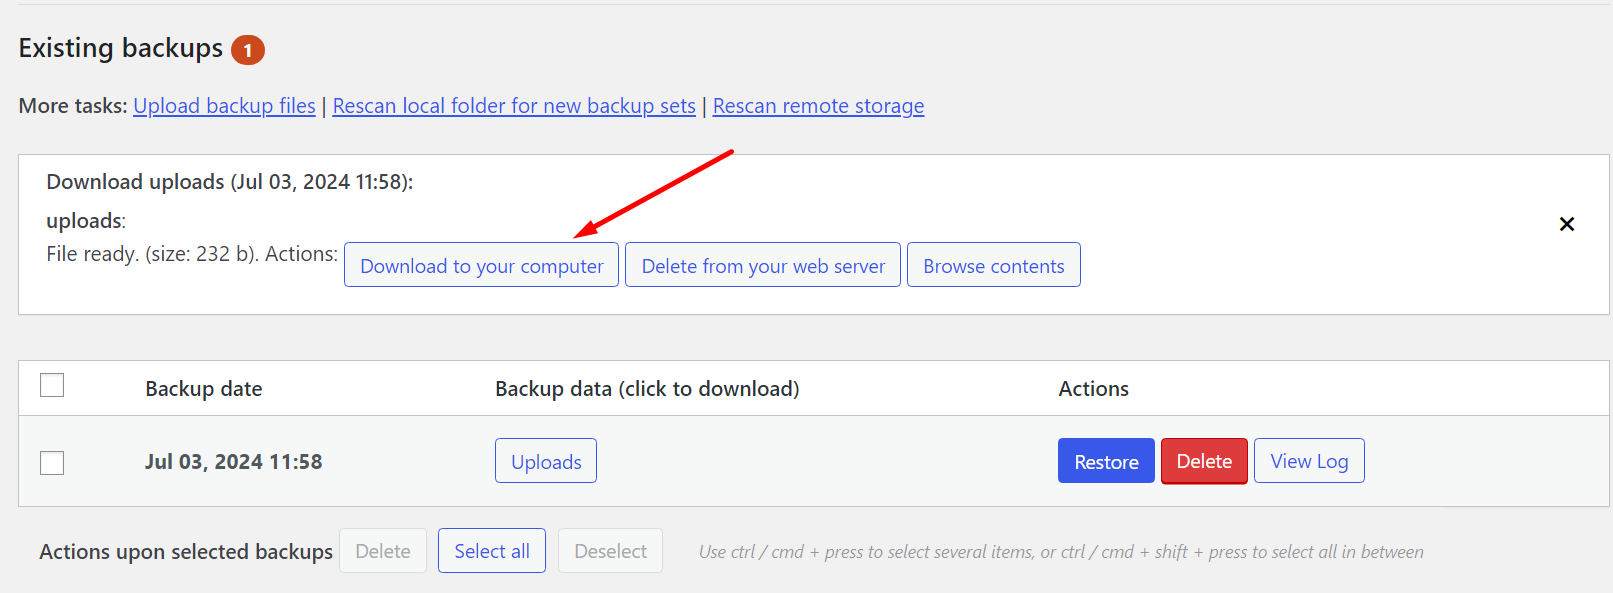Viewport: 1613px width, 593px height.
Task: Click the orange backup count badge
Action: [249, 49]
